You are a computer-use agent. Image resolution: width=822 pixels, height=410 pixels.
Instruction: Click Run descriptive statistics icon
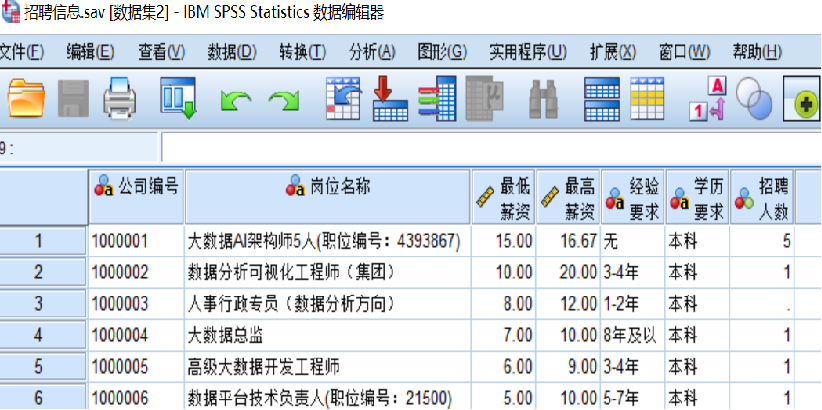485,98
